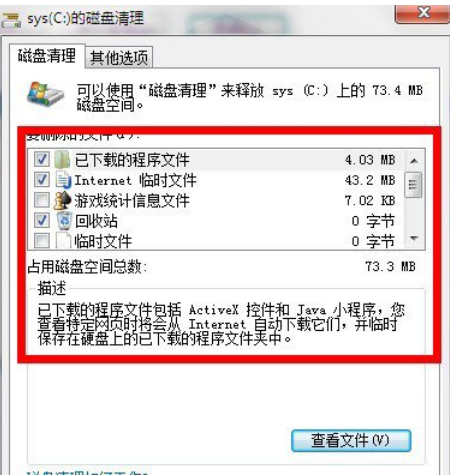Select the 回收站 list row
450x475 pixels.
pyautogui.click(x=216, y=221)
